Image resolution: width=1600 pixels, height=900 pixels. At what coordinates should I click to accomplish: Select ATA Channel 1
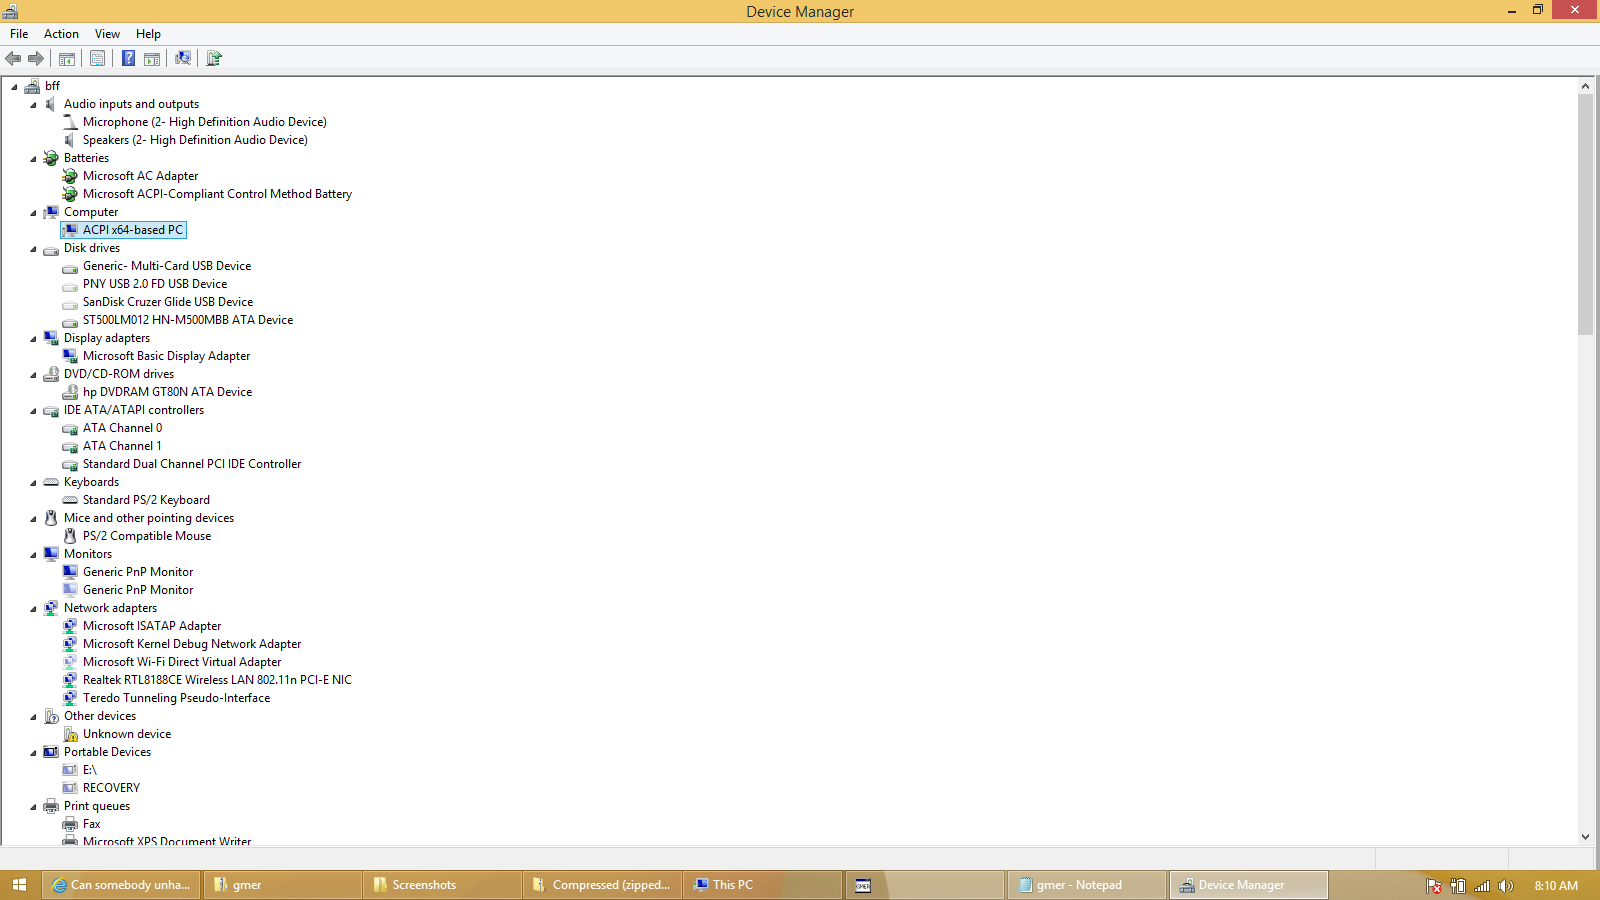(x=122, y=446)
